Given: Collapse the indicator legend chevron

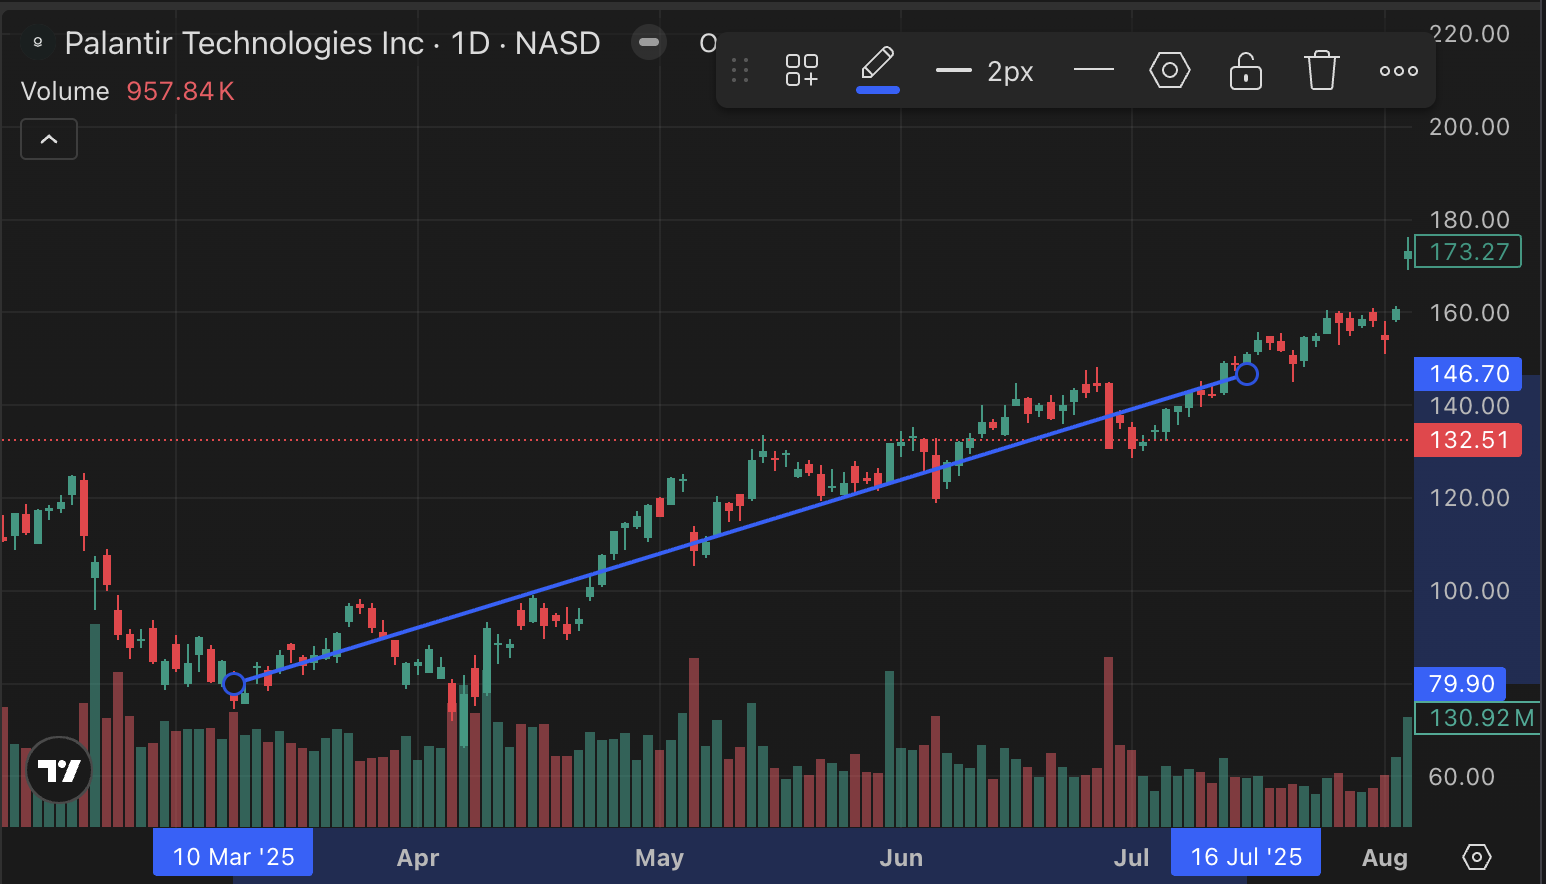Looking at the screenshot, I should click(49, 140).
